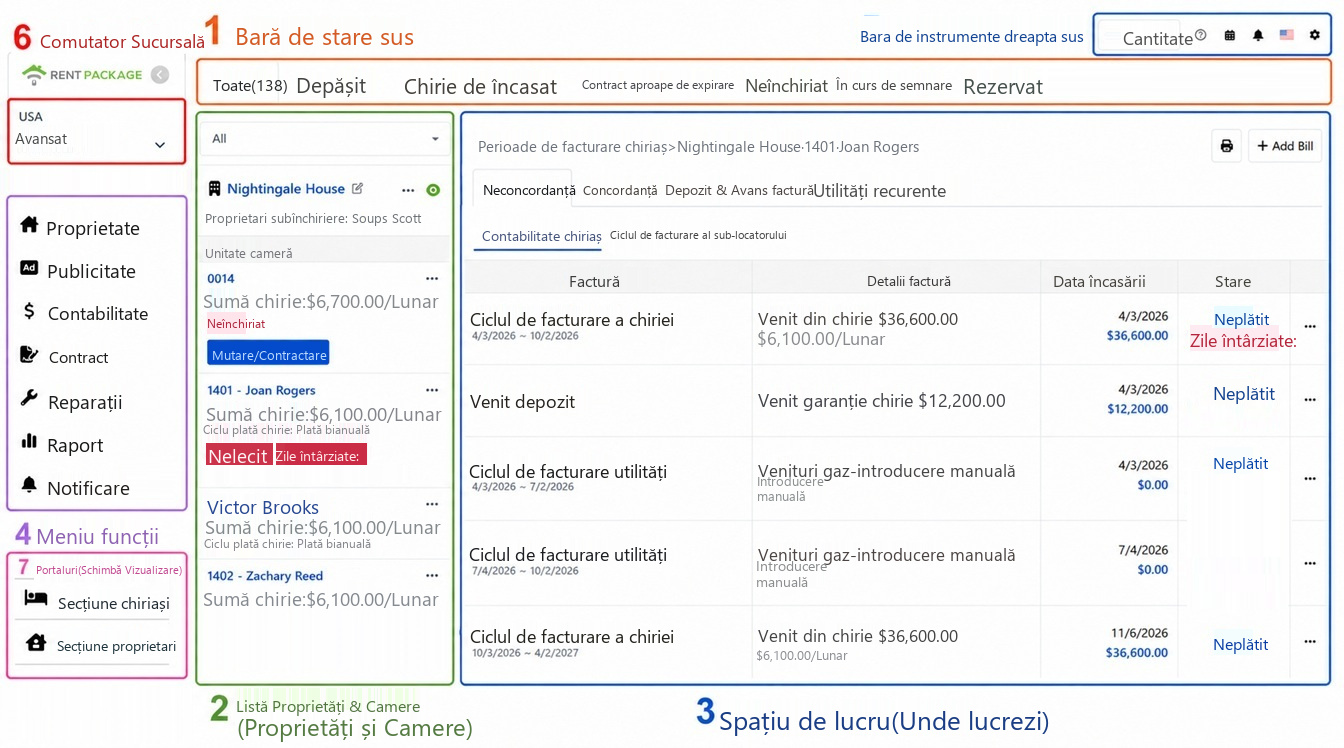The image size is (1344, 748).
Task: Click the $12,200.00 amount in collection date column
Action: tap(1137, 408)
